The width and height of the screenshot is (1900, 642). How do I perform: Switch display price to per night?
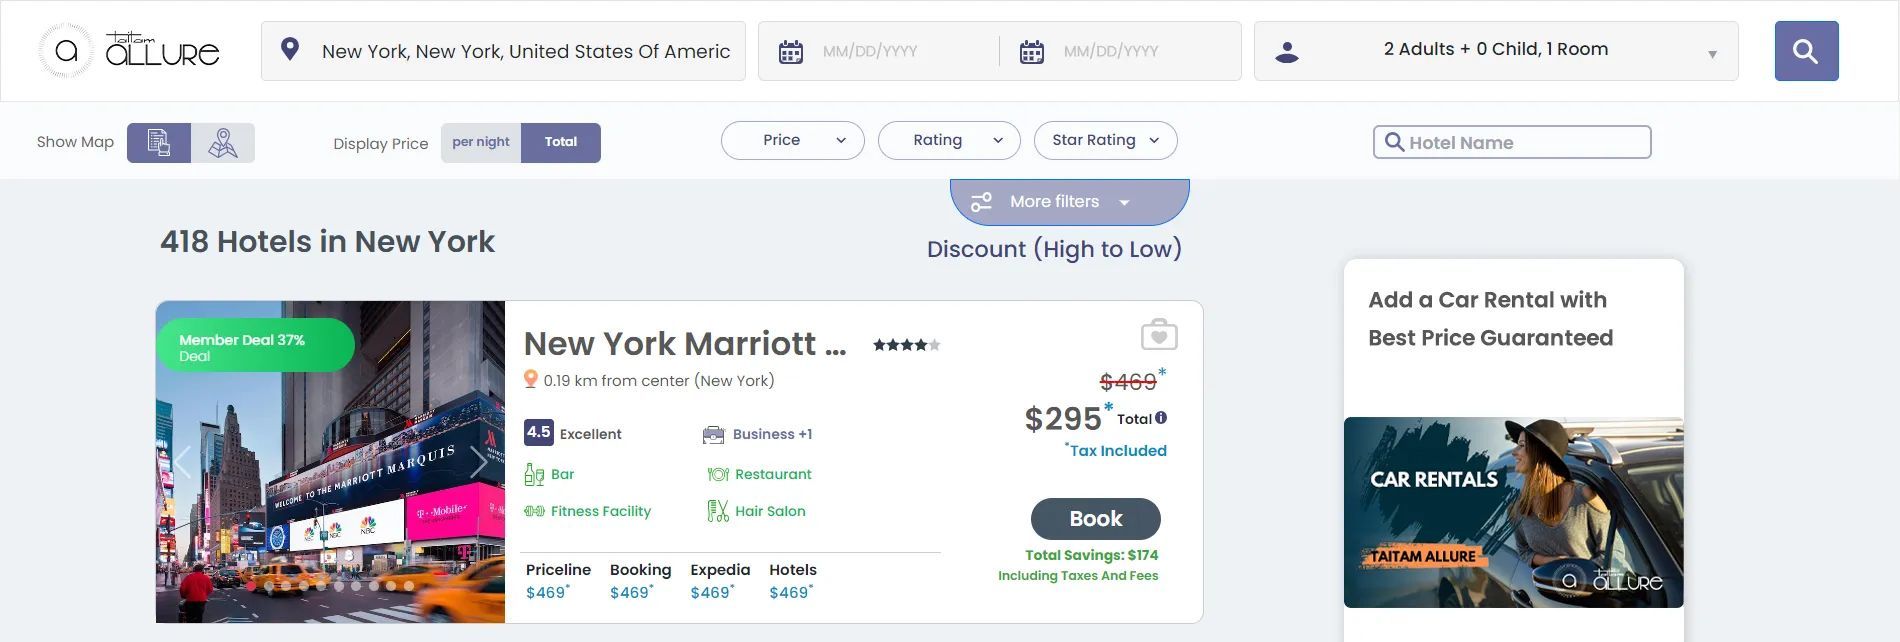[480, 142]
